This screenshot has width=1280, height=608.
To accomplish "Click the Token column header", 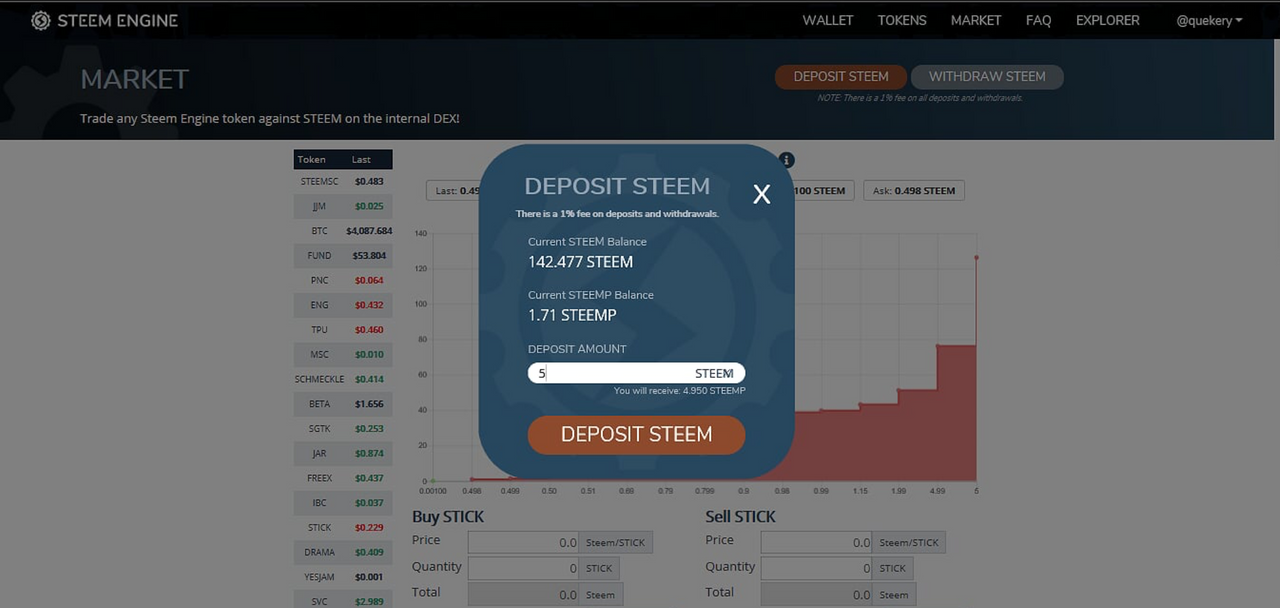I will pos(311,160).
